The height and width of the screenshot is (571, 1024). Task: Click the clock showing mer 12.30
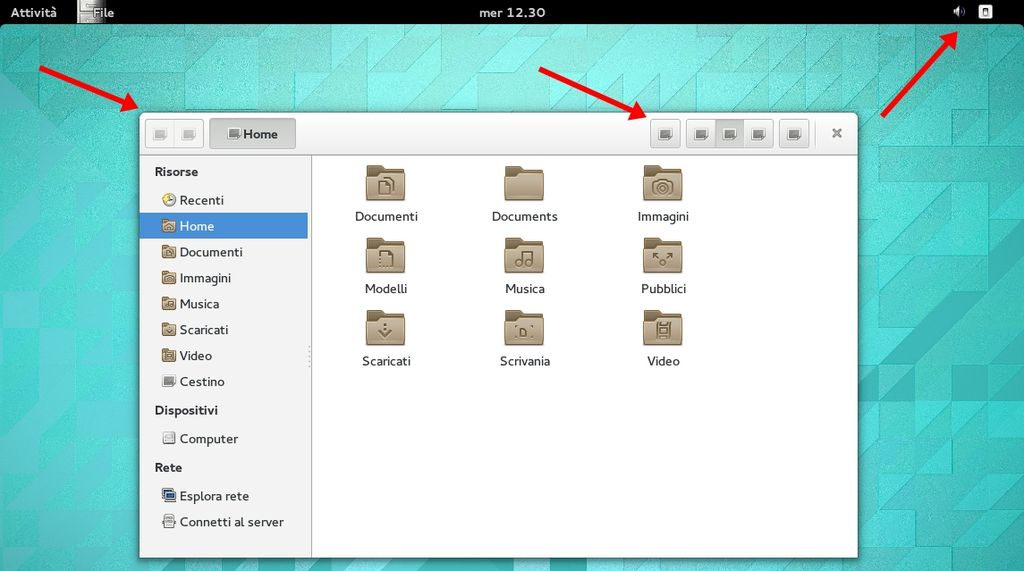point(511,12)
